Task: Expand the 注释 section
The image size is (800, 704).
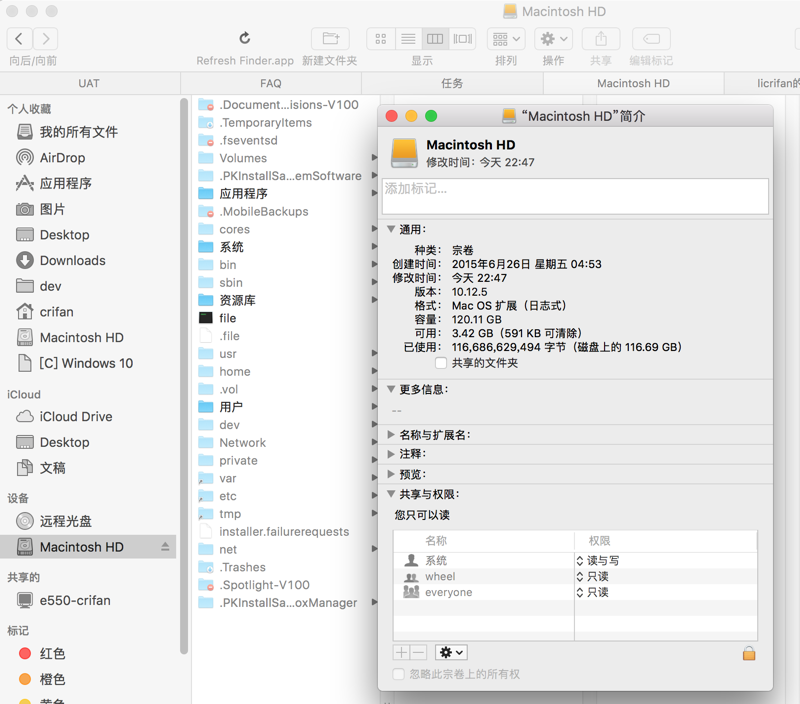Action: coord(391,454)
